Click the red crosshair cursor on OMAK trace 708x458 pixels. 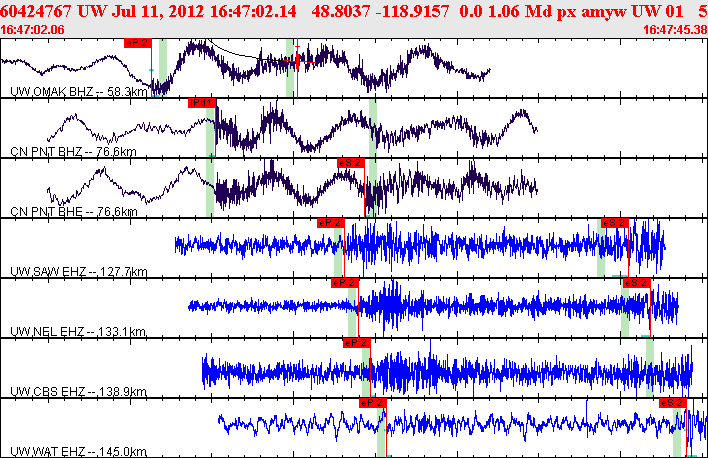[x=297, y=61]
